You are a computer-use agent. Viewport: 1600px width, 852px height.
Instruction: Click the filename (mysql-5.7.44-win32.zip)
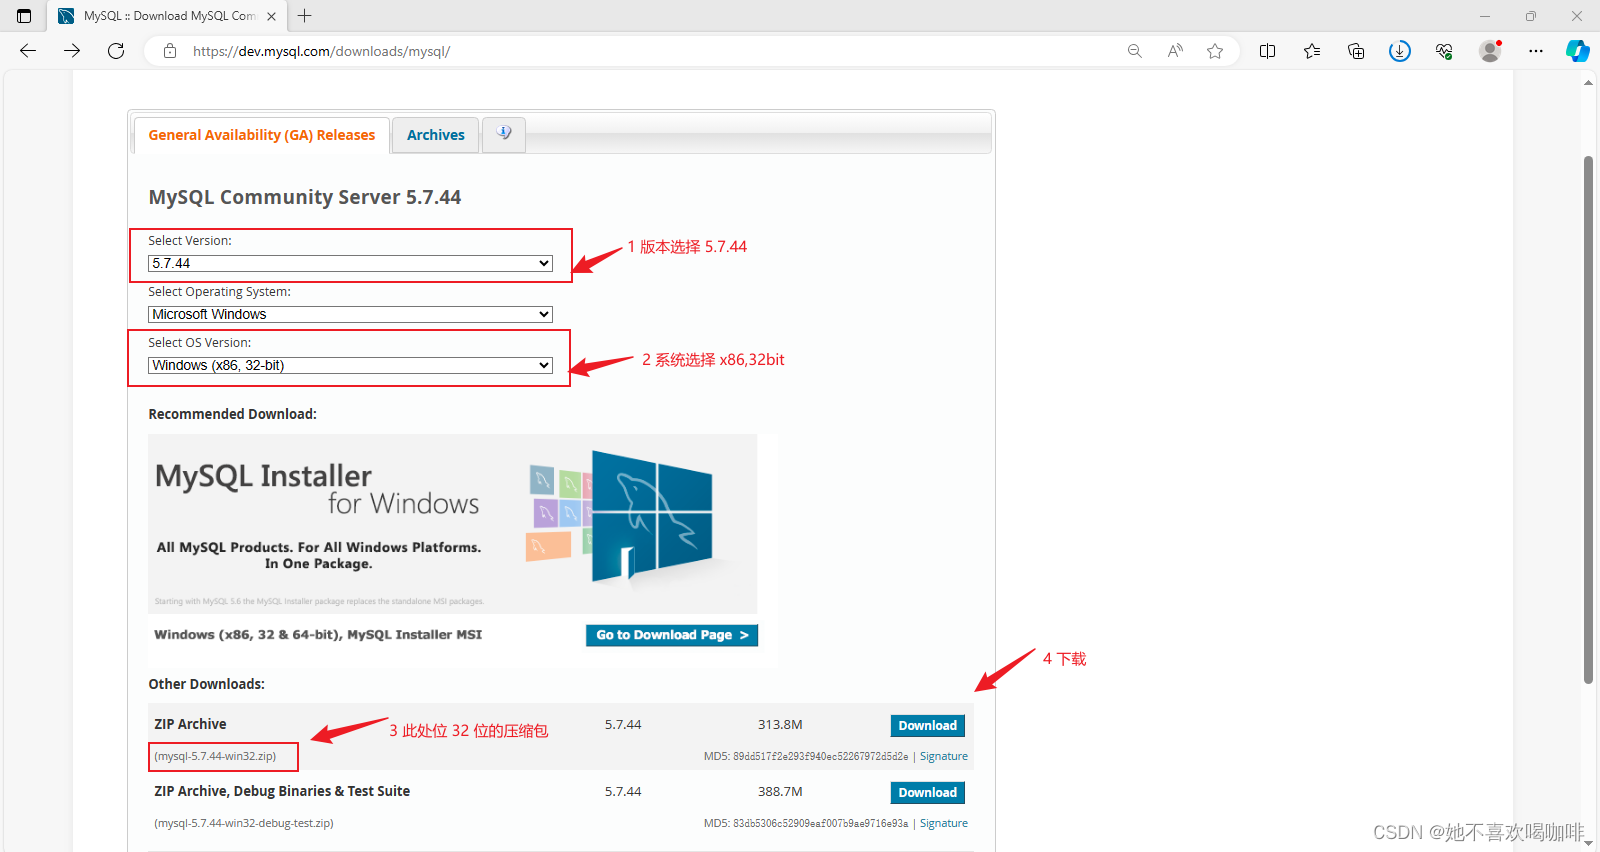(x=215, y=756)
